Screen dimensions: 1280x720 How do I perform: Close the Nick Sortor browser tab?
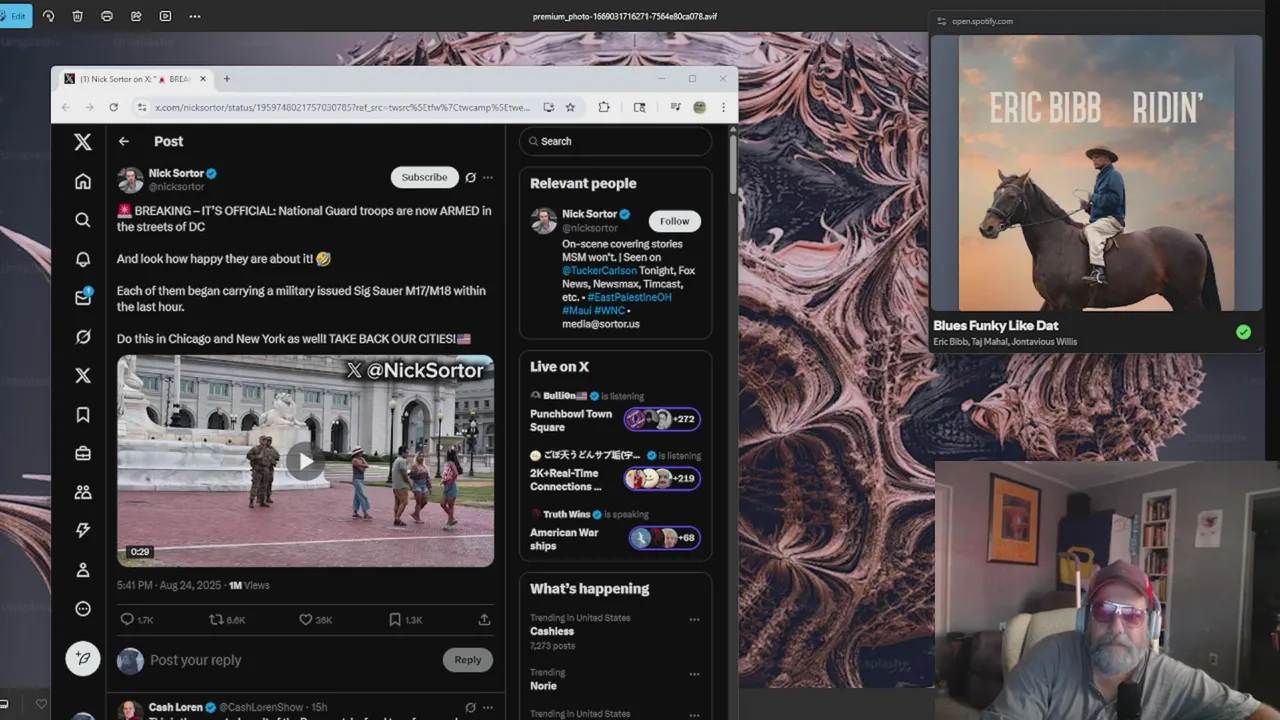click(x=203, y=79)
